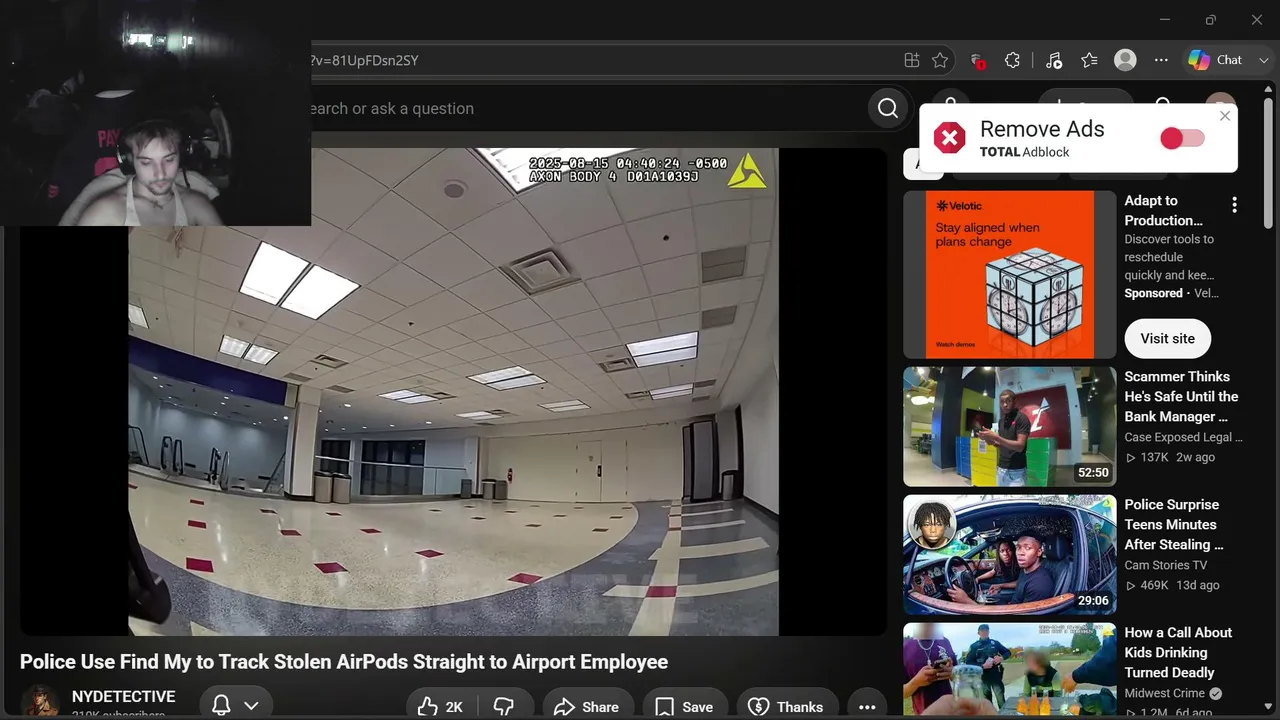Image resolution: width=1280 pixels, height=720 pixels.
Task: Open the Midwest Crime channel name
Action: 1166,693
